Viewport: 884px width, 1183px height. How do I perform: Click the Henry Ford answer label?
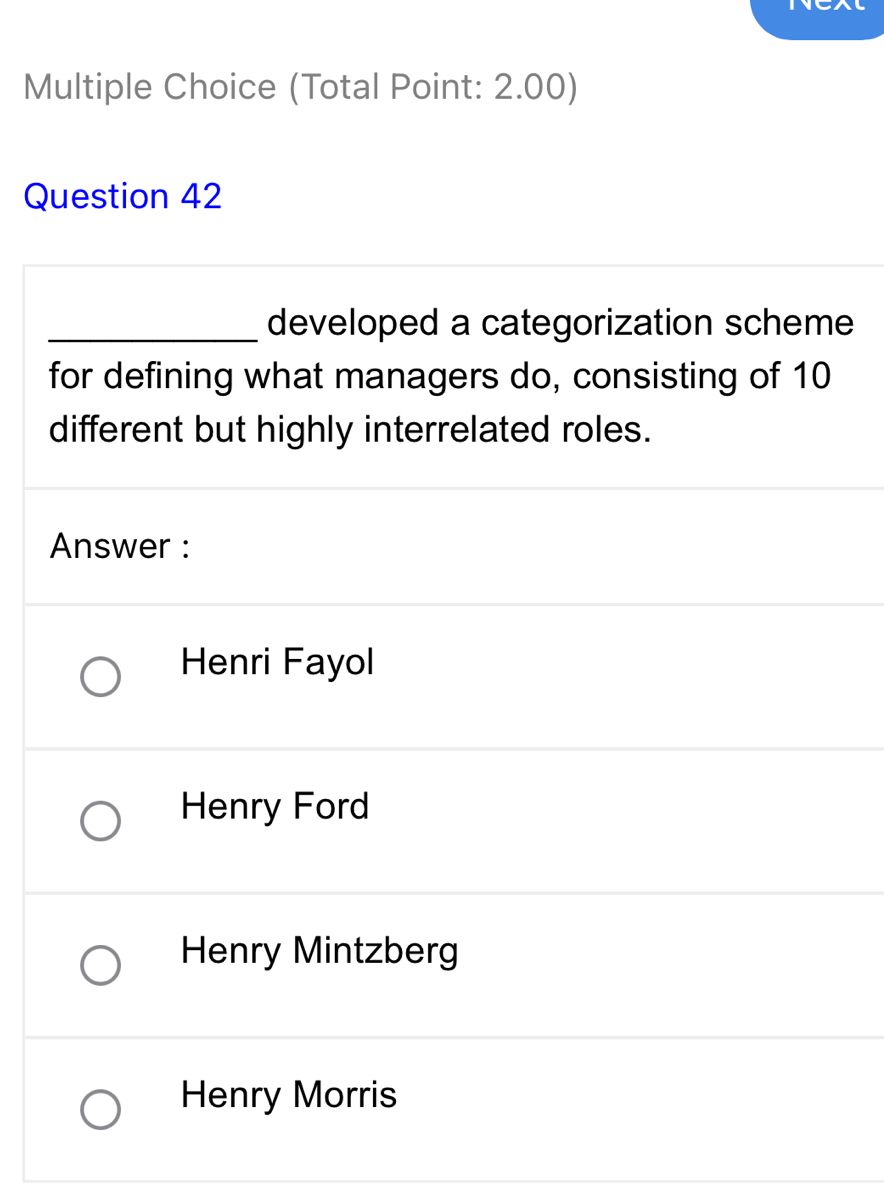pos(274,806)
